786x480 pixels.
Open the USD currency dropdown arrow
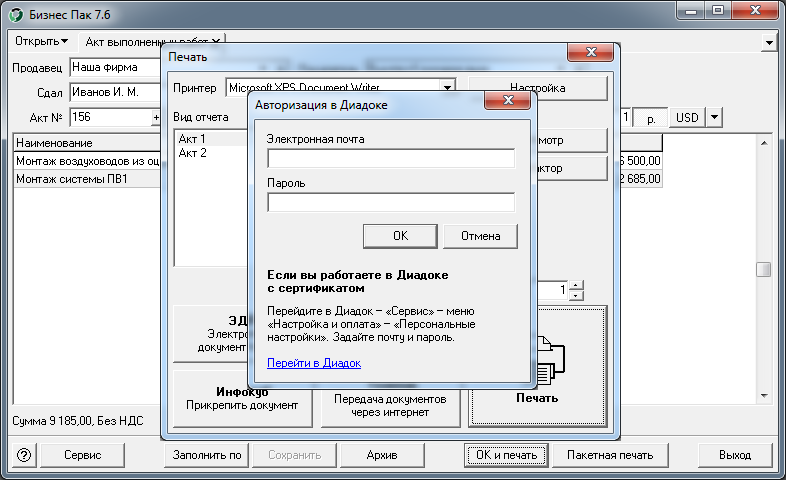coord(714,117)
